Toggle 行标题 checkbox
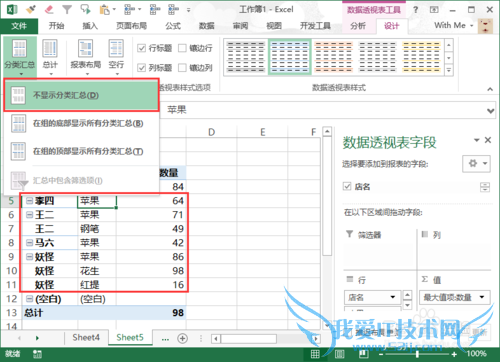 [x=142, y=48]
